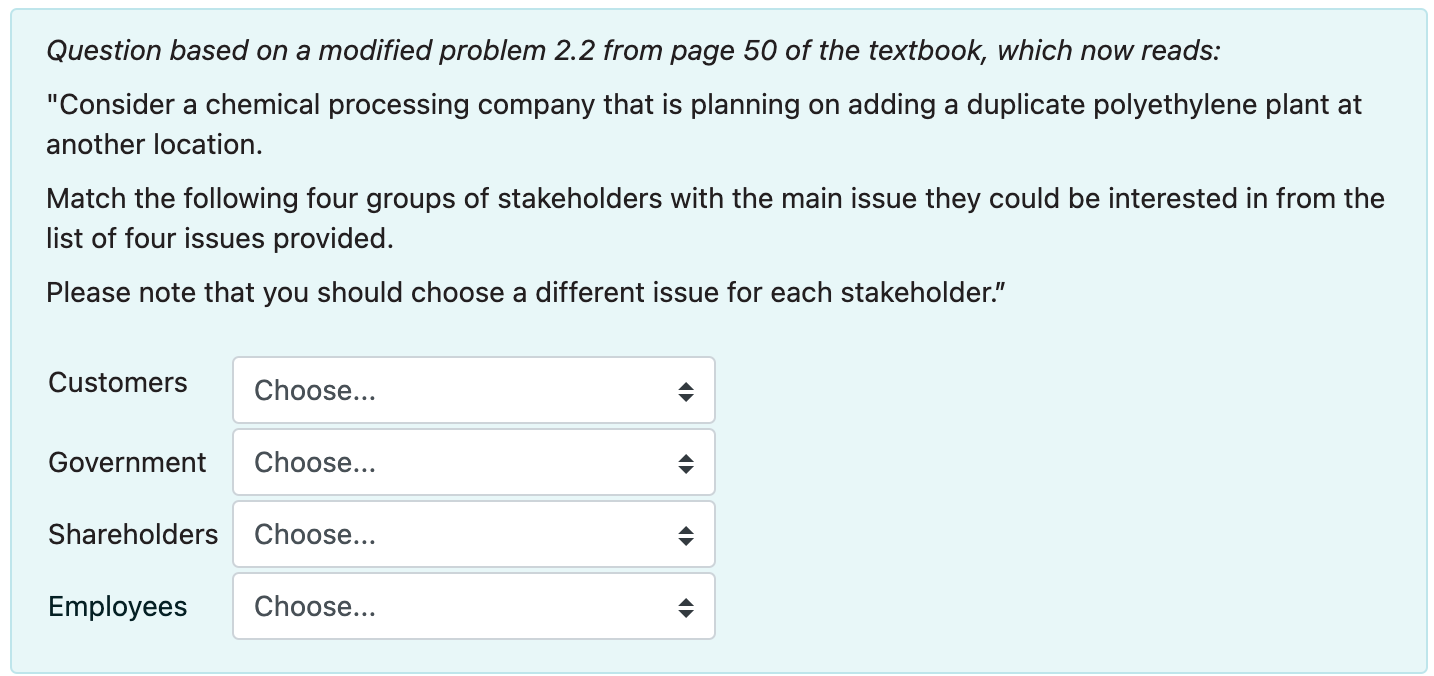Screen dimensions: 1434x676
Task: Click the sort arrows on Customers selector
Action: click(687, 390)
